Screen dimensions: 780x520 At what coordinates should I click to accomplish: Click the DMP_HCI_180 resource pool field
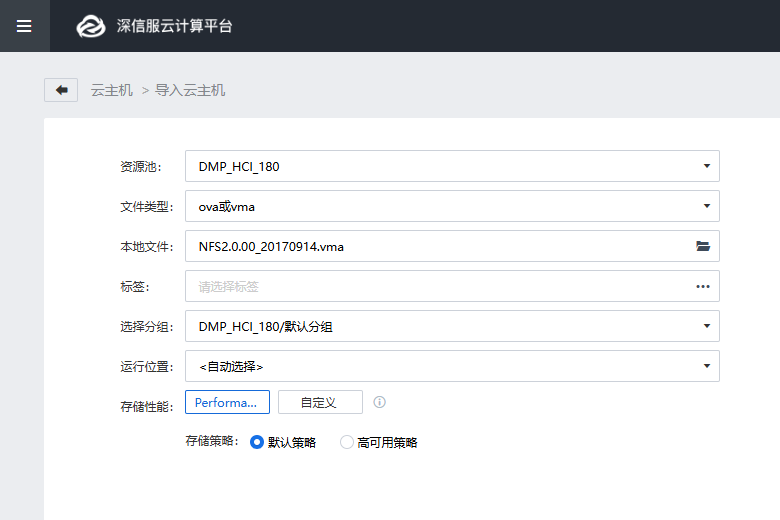[430, 166]
